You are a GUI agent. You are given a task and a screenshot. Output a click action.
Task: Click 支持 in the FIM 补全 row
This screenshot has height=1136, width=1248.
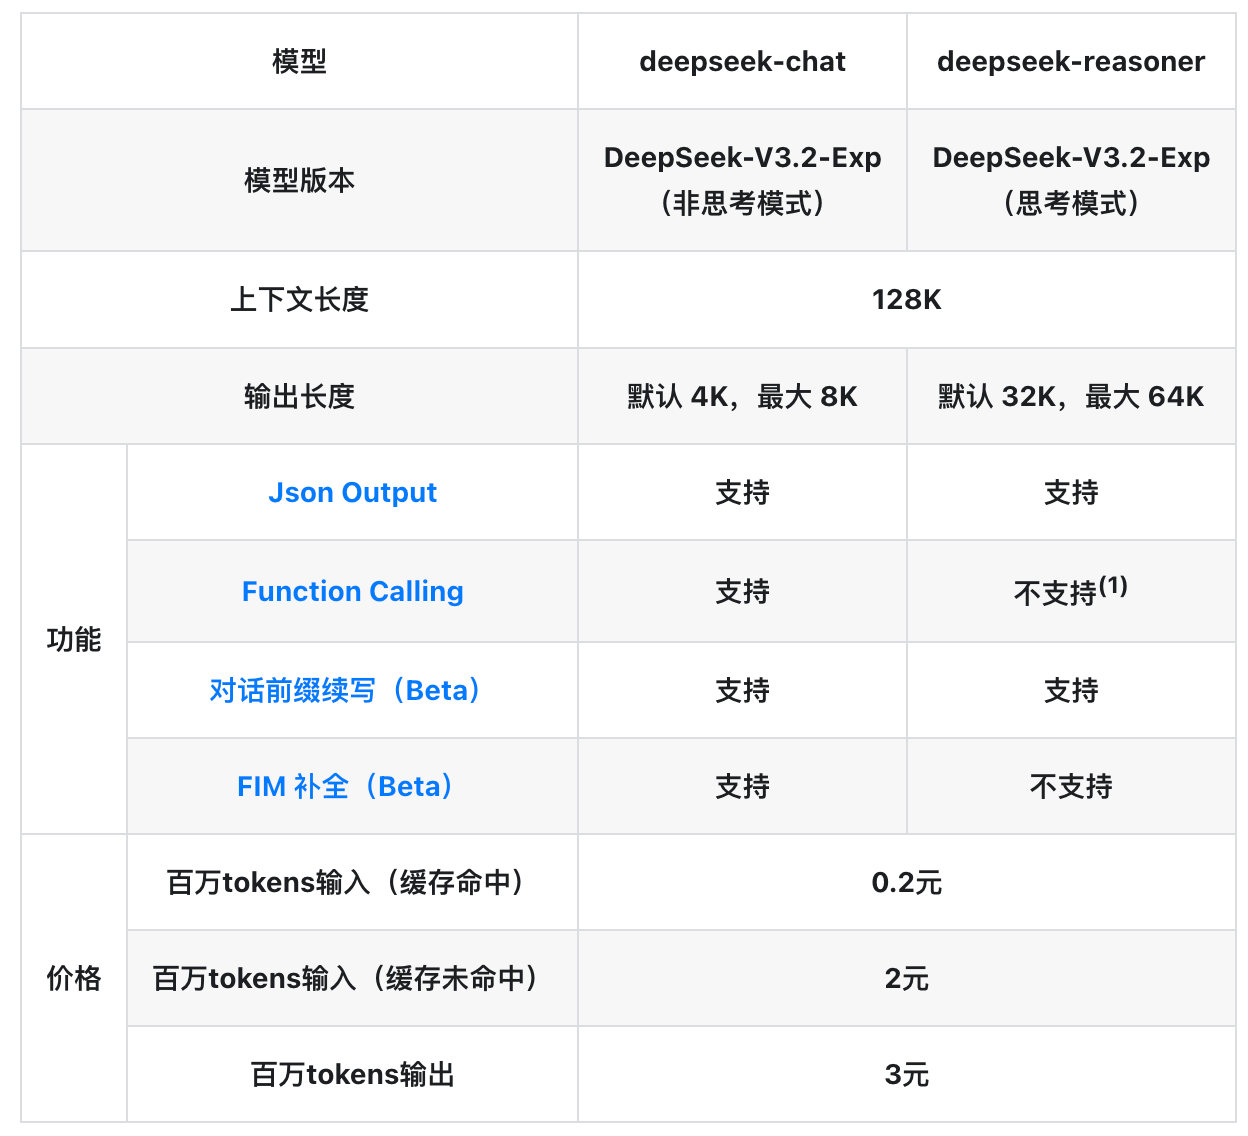742,786
